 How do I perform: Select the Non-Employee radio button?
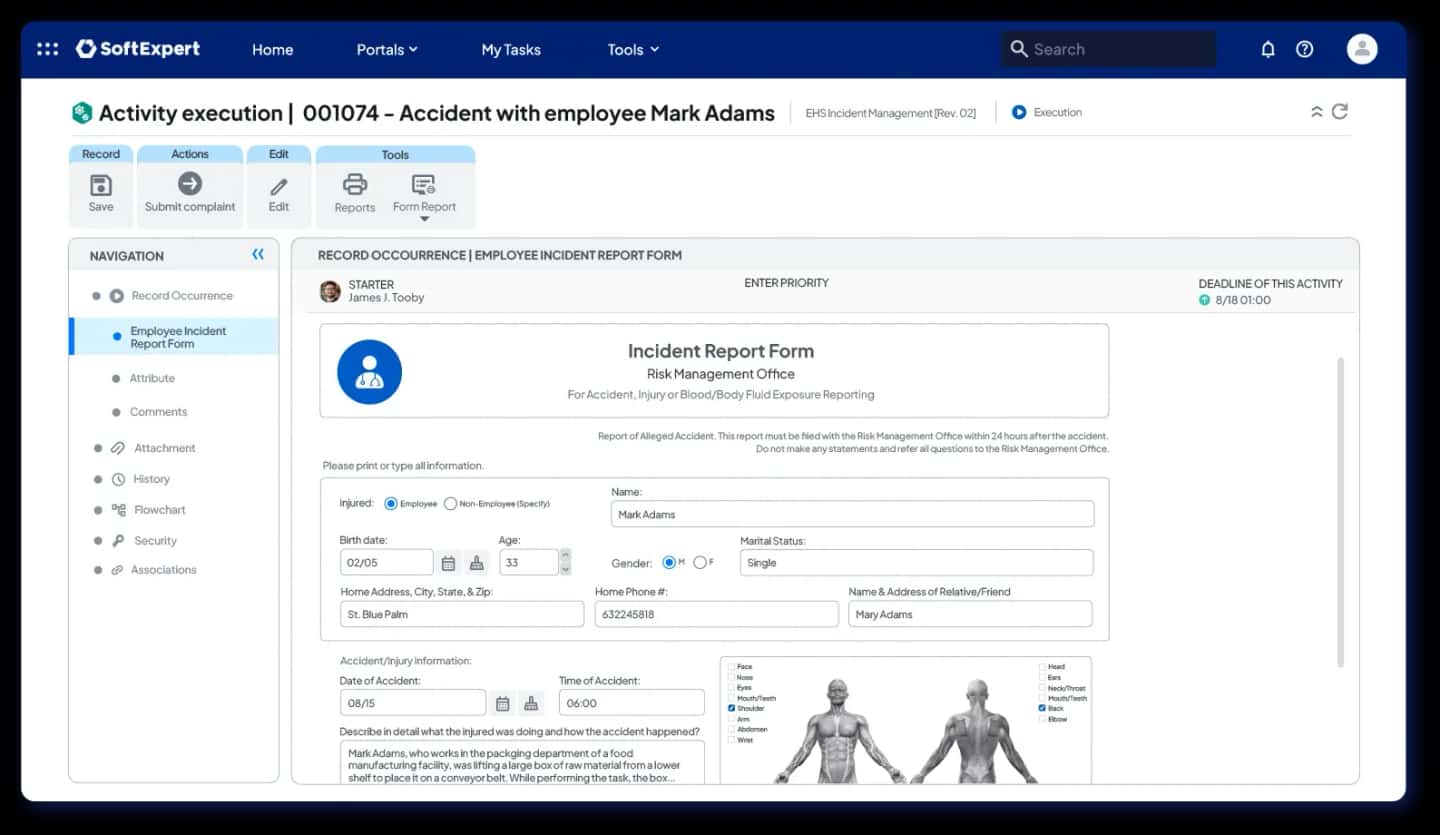point(450,504)
